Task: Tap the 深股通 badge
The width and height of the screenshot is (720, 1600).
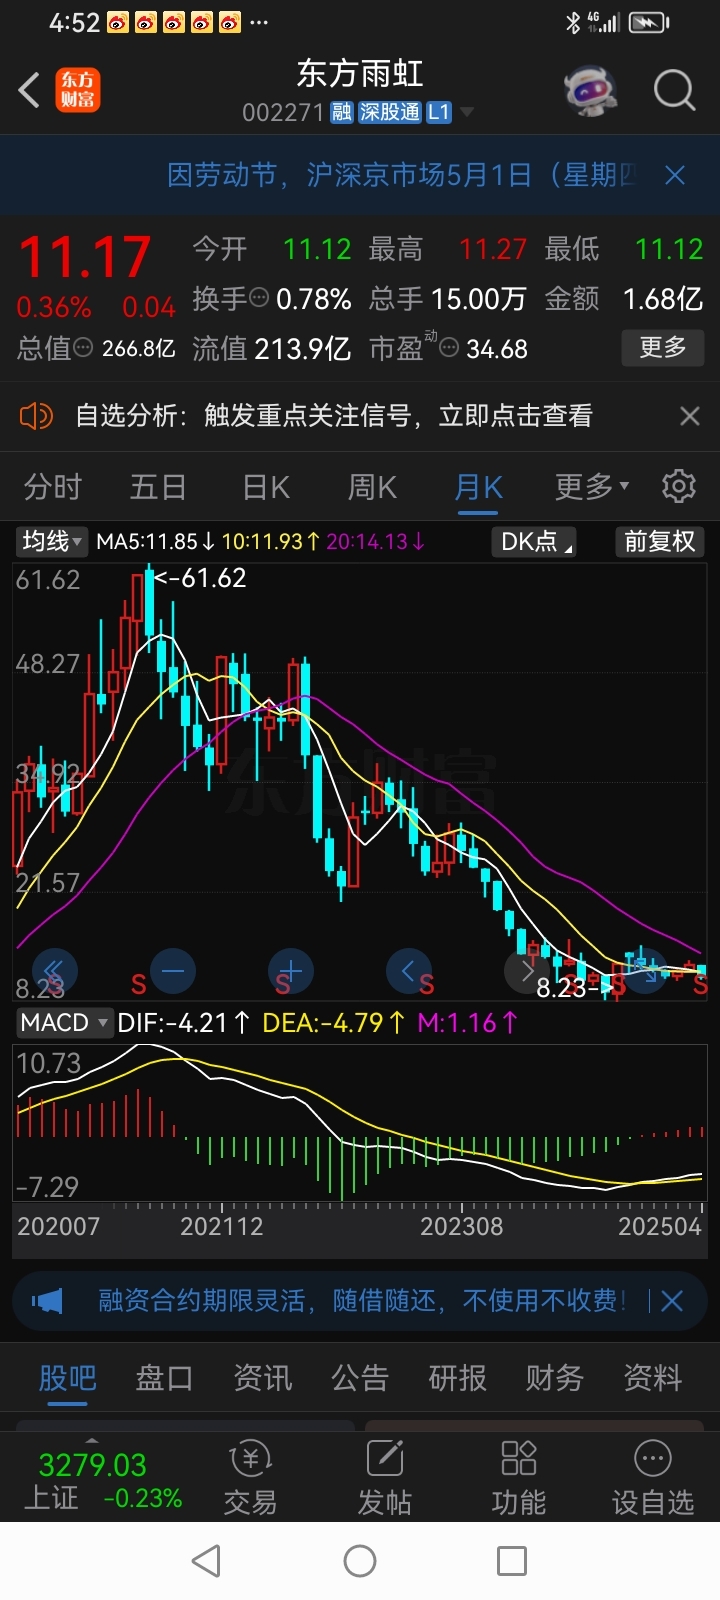Action: 390,112
